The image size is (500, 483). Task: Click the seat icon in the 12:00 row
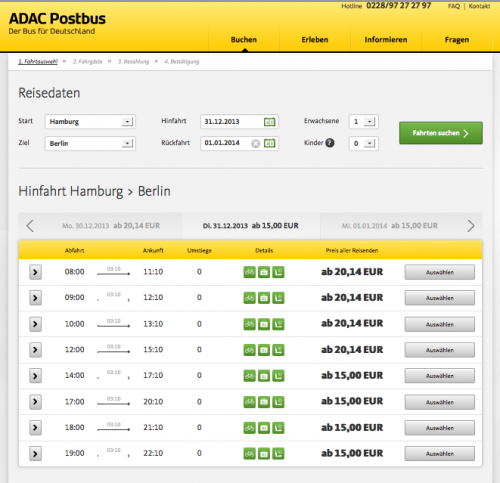pyautogui.click(x=278, y=350)
